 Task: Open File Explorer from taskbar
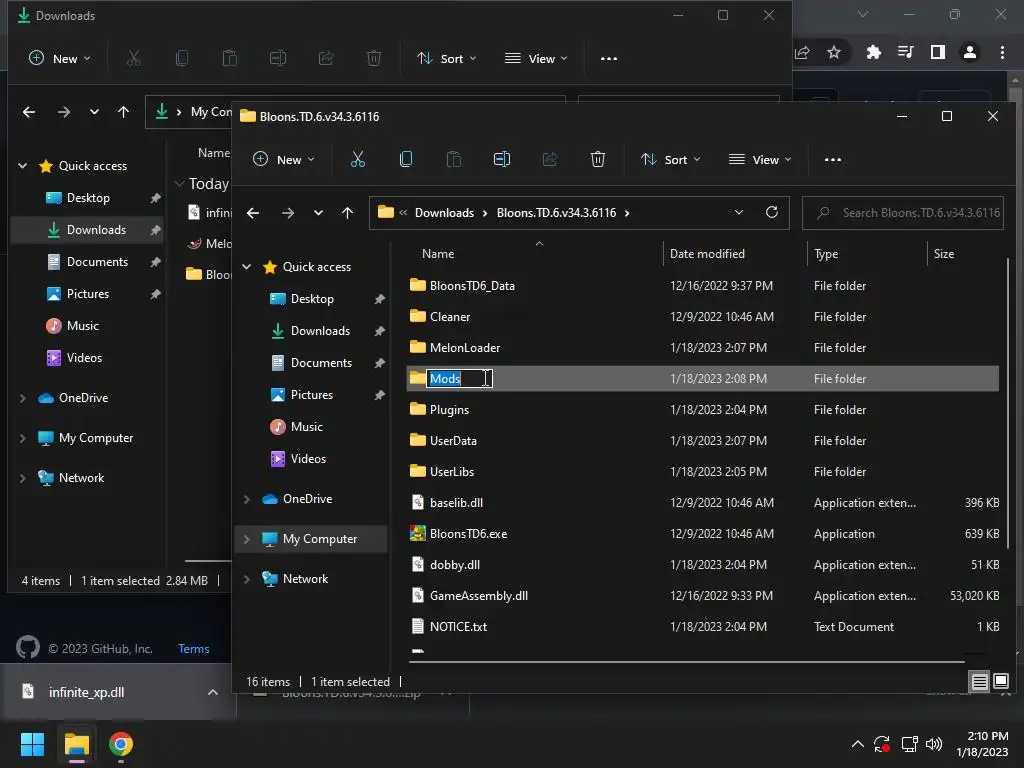point(76,744)
